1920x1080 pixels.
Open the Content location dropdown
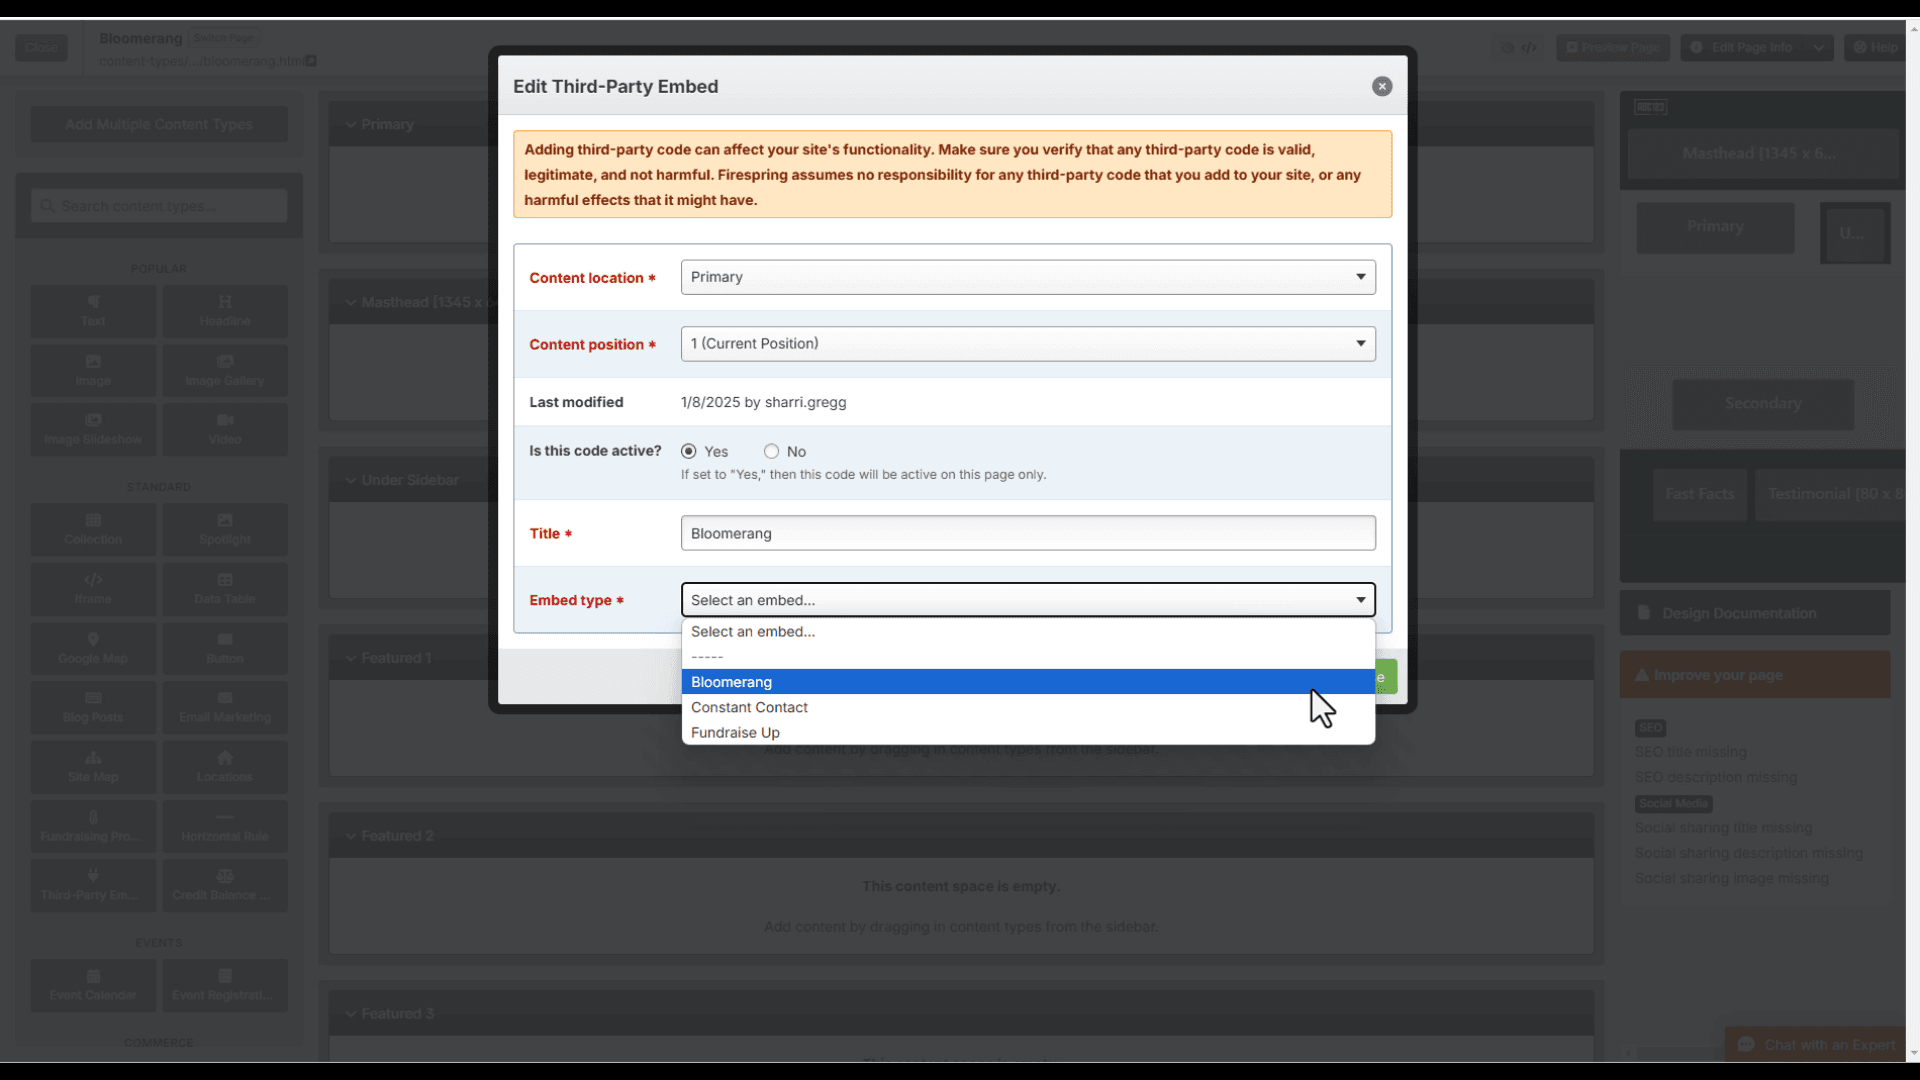tap(1028, 277)
